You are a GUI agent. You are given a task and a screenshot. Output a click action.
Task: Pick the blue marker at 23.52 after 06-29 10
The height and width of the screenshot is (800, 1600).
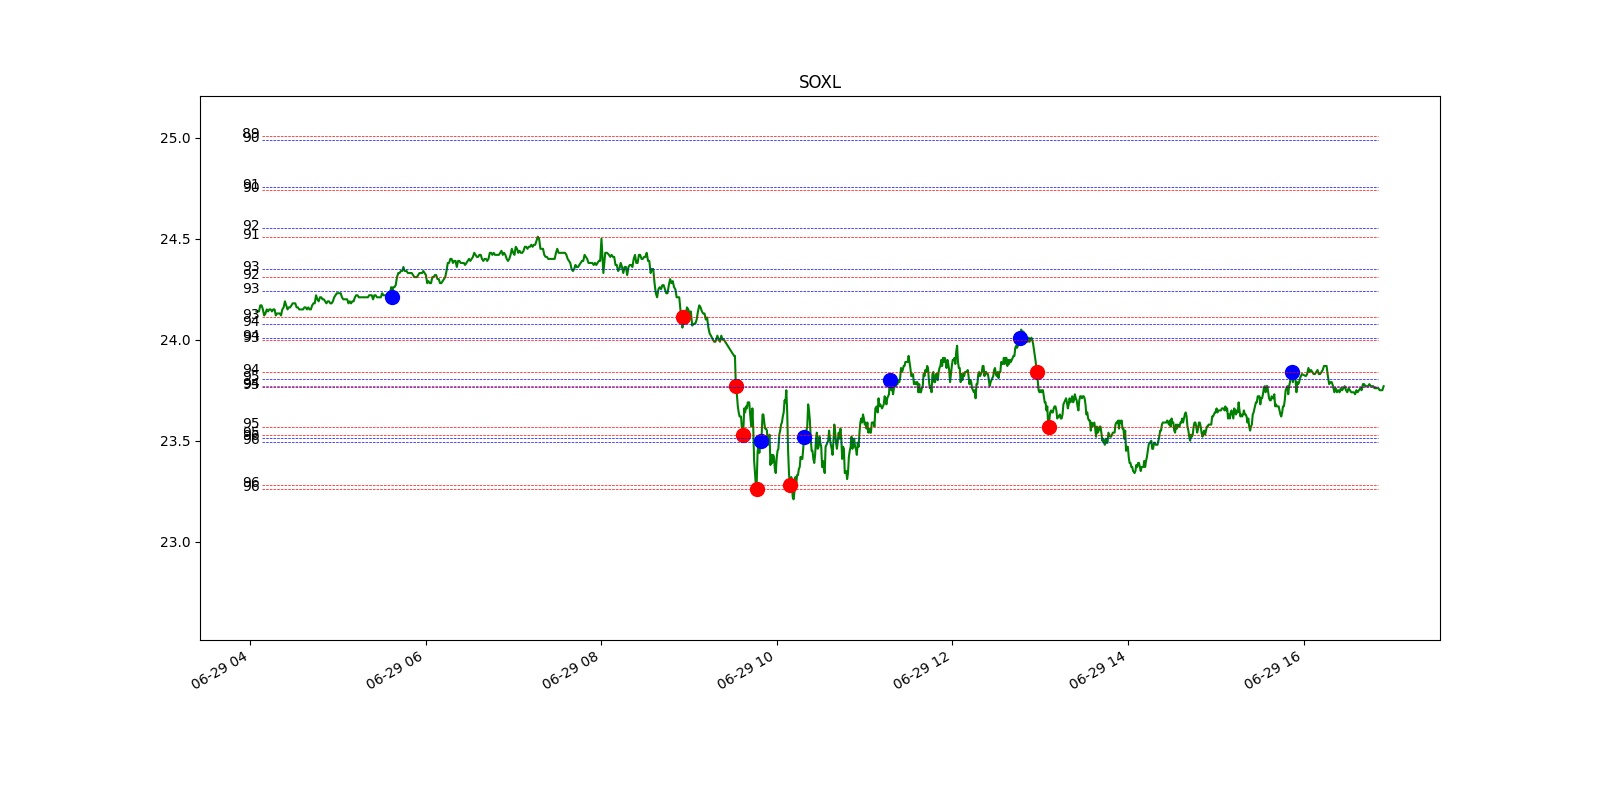coord(804,437)
